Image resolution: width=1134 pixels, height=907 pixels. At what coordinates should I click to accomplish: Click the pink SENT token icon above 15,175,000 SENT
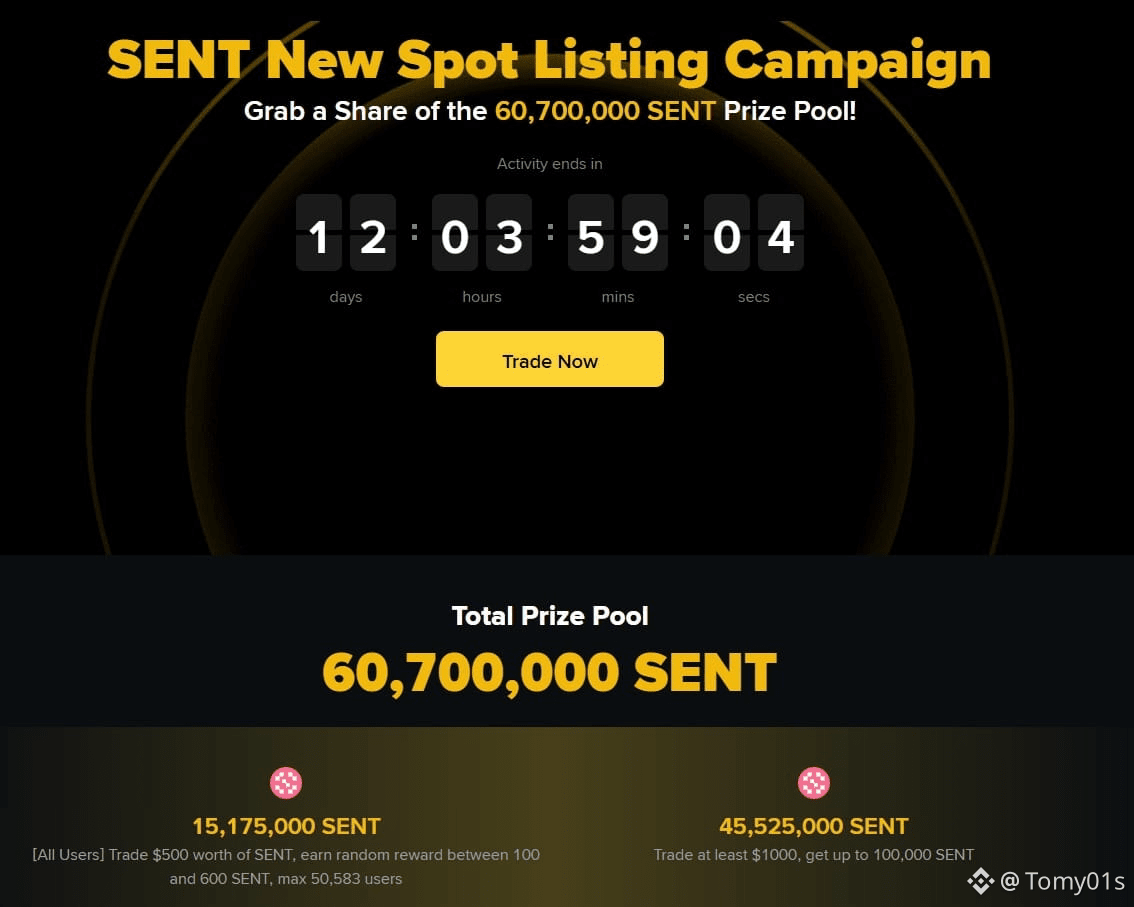pos(286,783)
